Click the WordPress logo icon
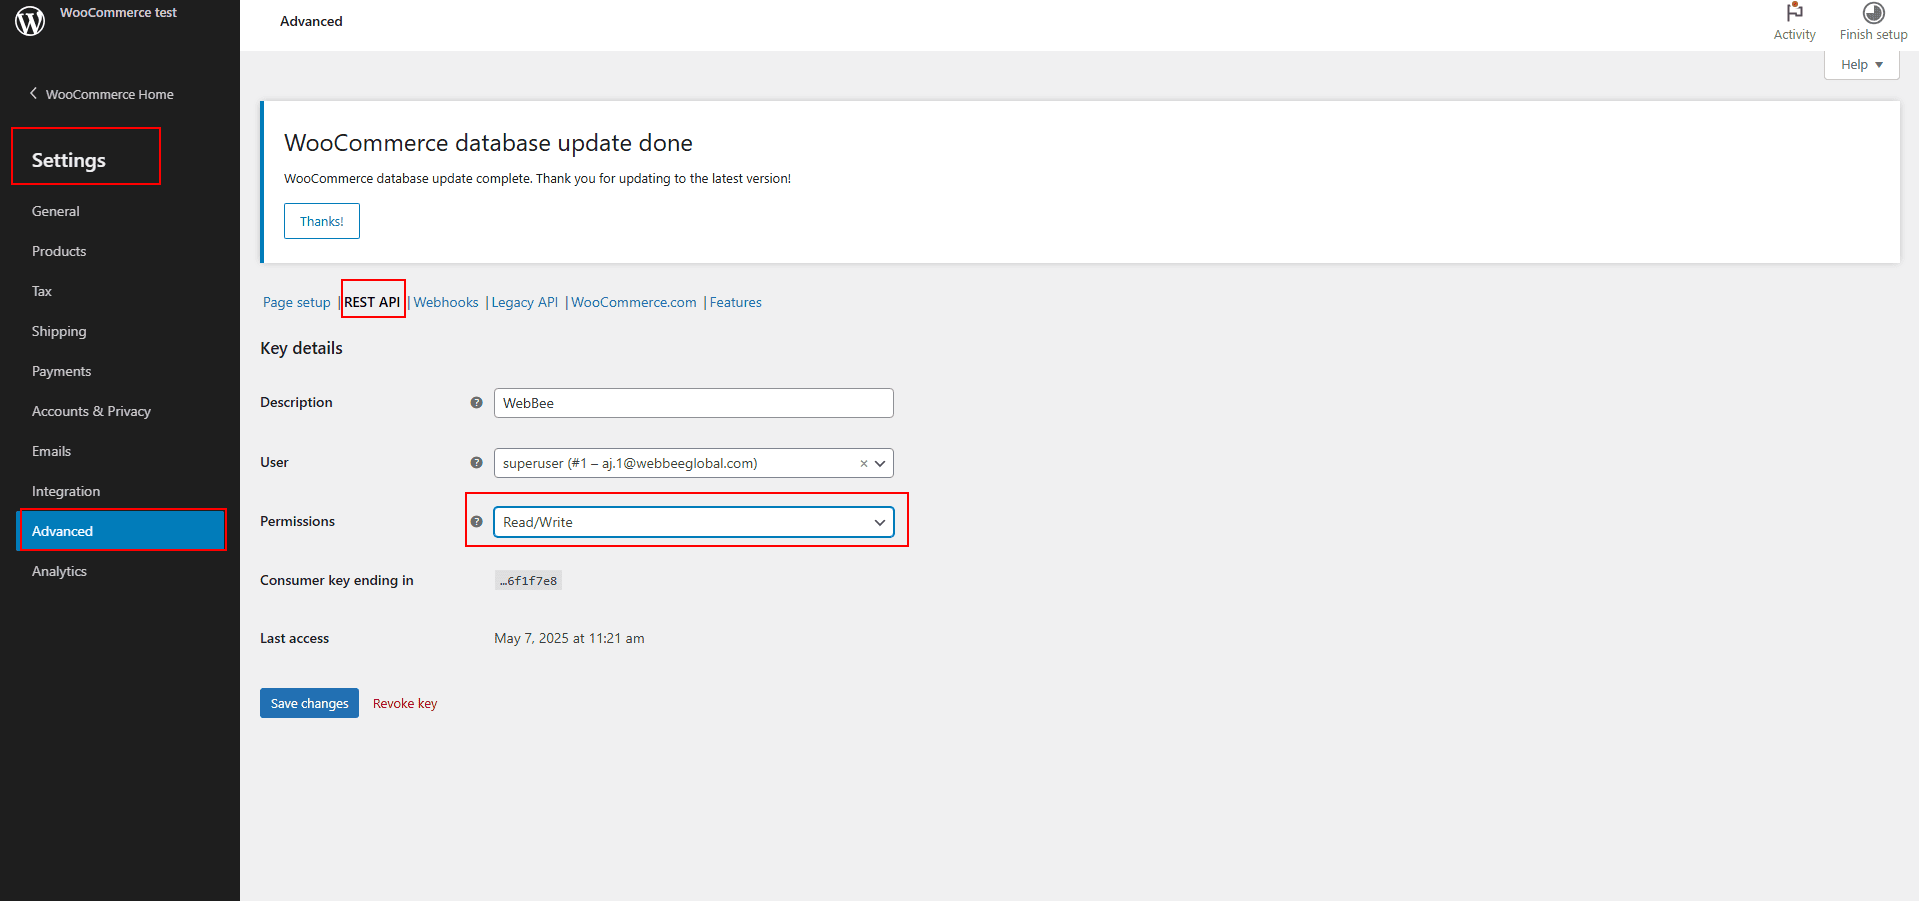 point(30,20)
